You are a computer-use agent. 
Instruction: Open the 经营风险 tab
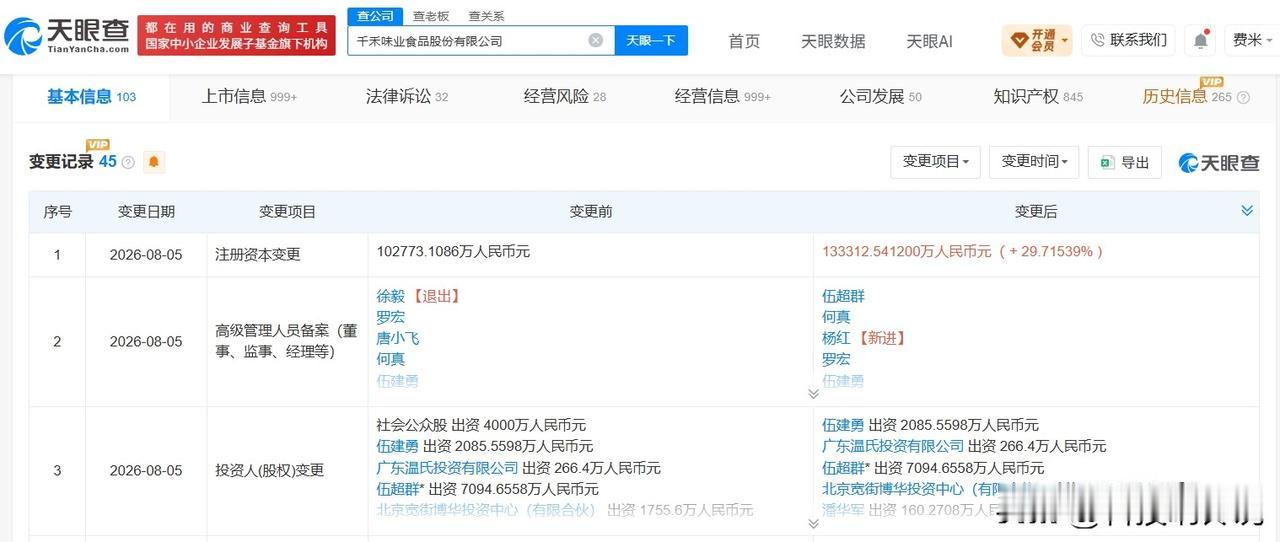[565, 97]
